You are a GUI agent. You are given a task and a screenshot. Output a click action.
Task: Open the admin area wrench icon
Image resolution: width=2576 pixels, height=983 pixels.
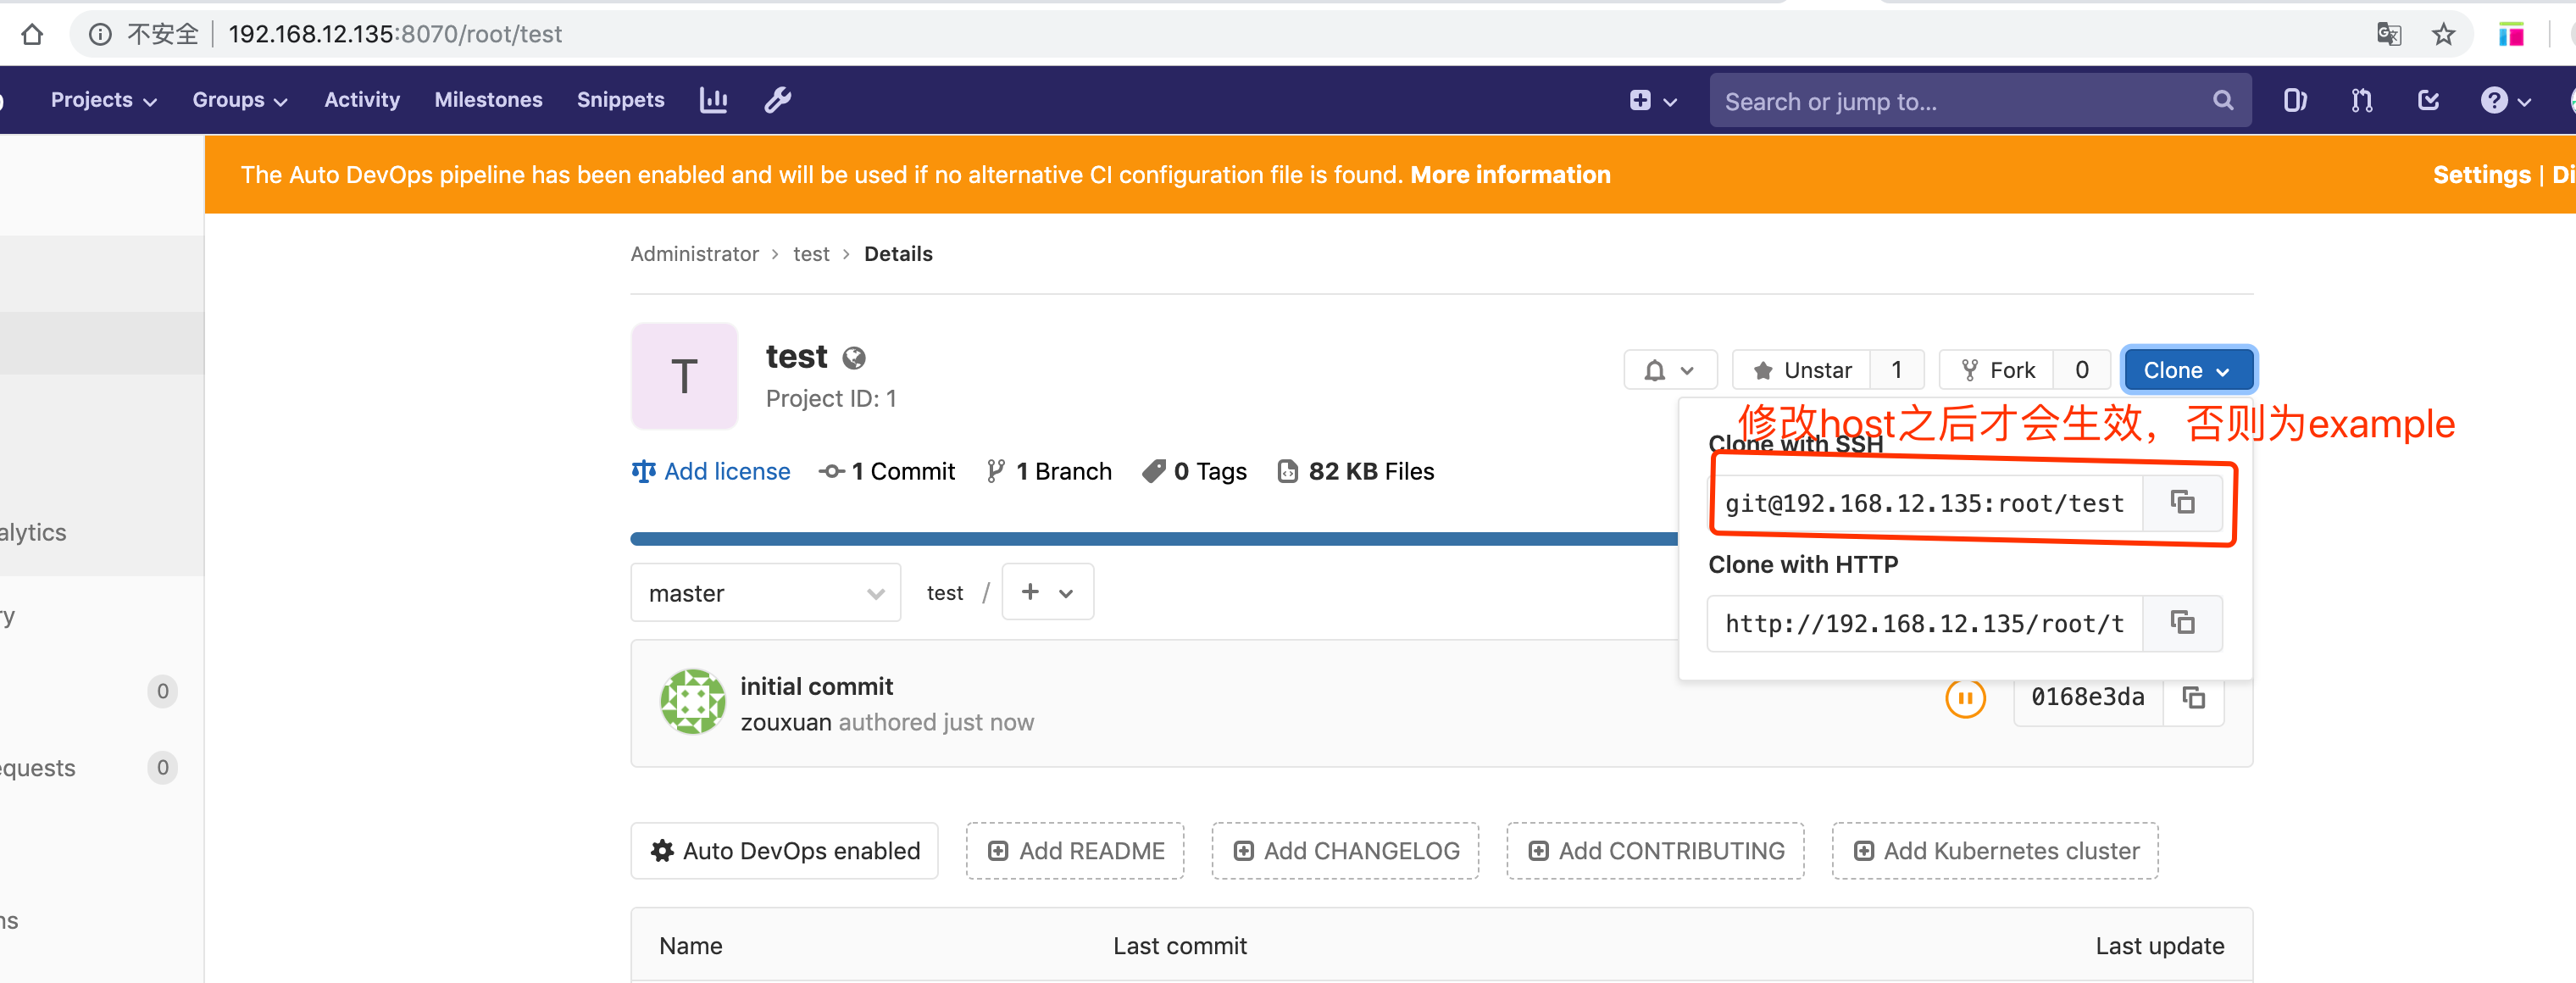[777, 100]
